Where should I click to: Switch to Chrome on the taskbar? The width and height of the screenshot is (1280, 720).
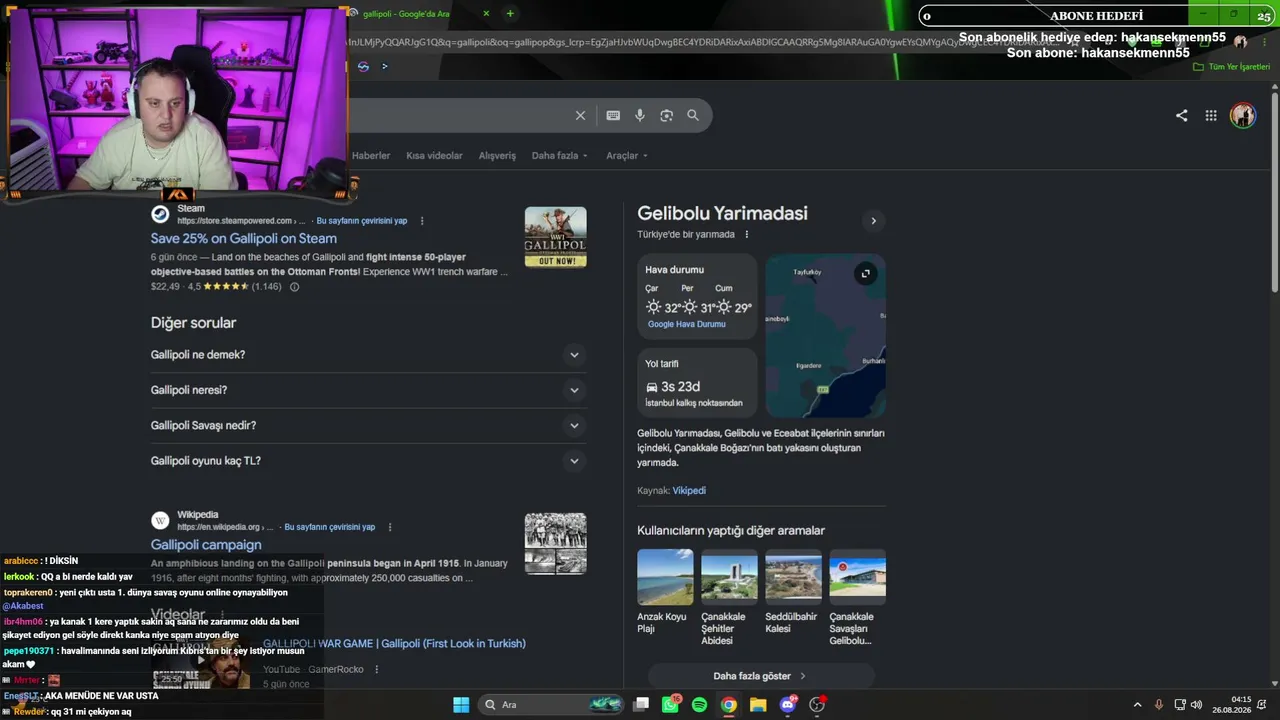(x=729, y=705)
